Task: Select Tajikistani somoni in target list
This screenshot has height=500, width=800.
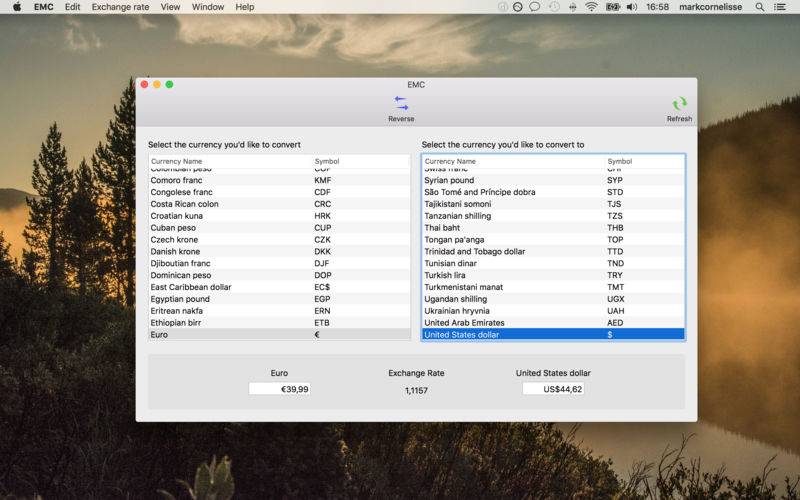Action: click(x=553, y=204)
